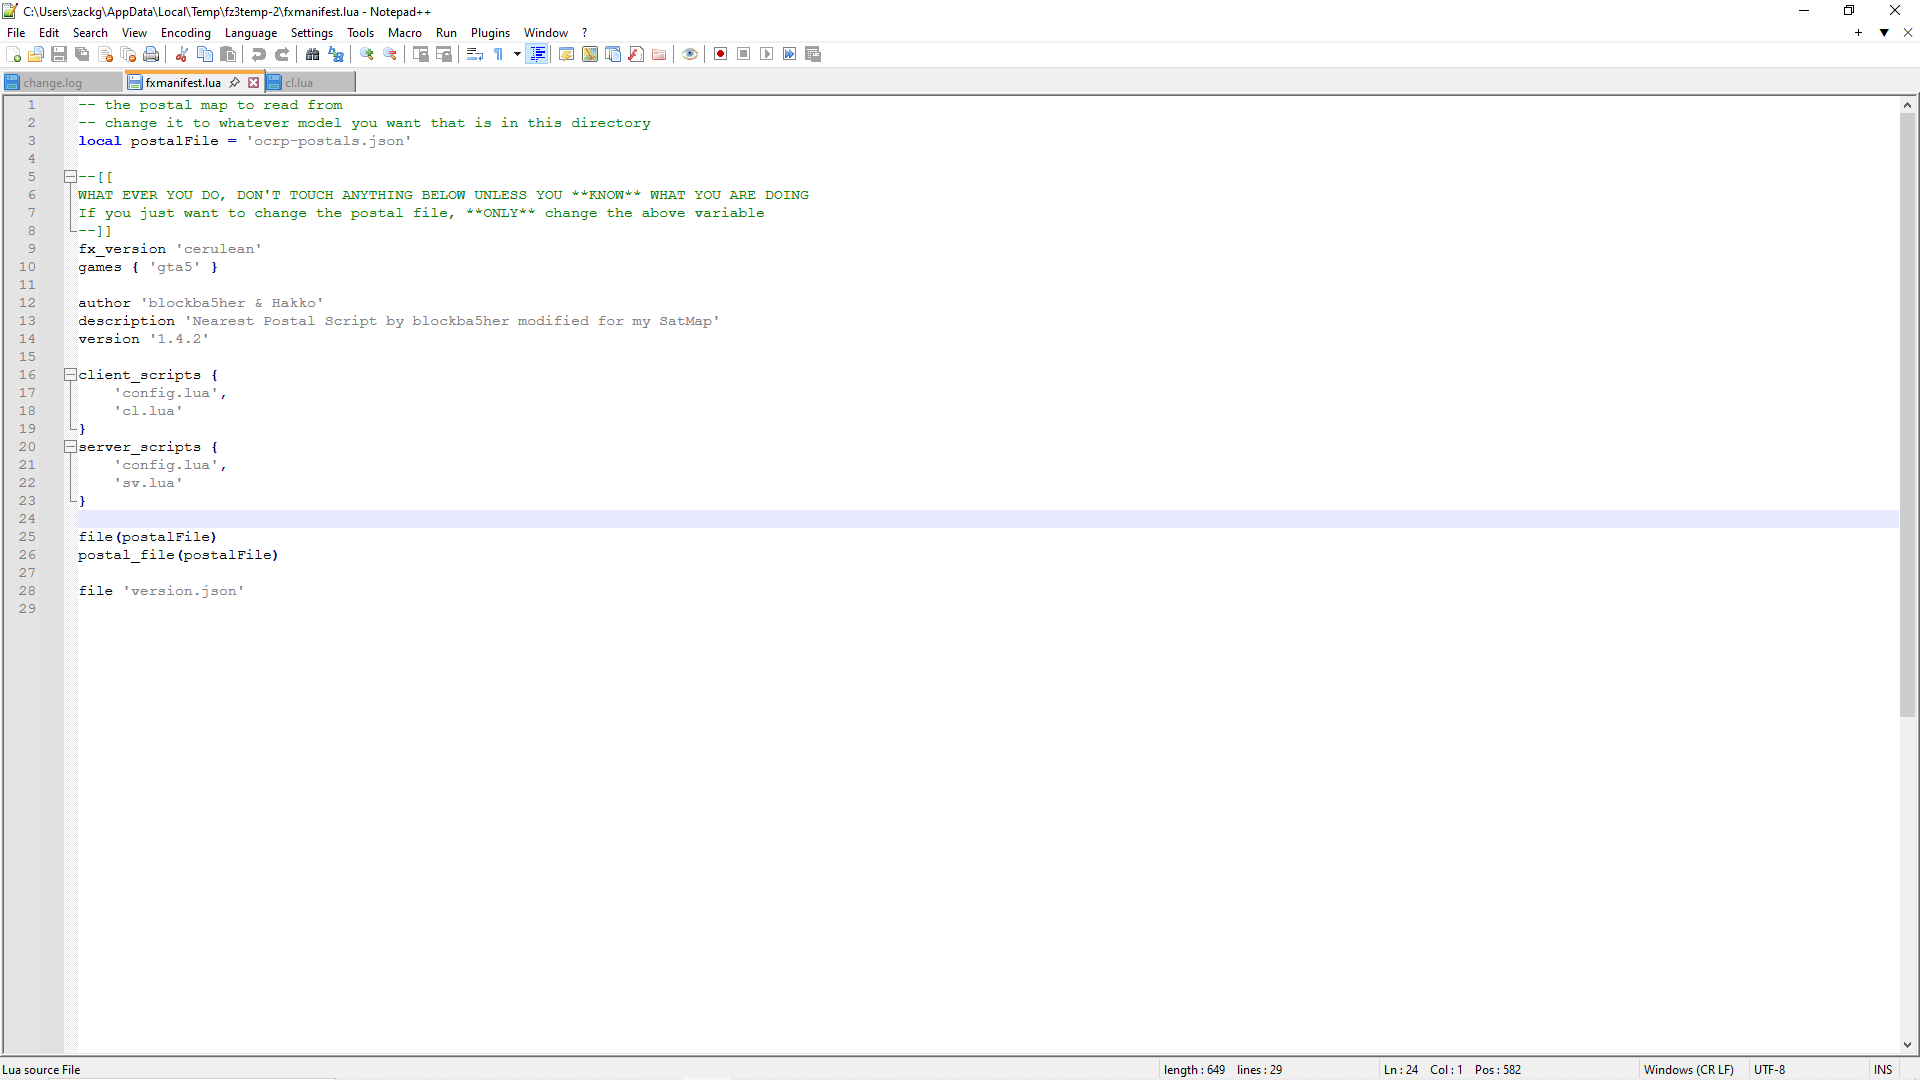Viewport: 1920px width, 1080px height.
Task: Open a new tab with the + button
Action: tap(1857, 32)
